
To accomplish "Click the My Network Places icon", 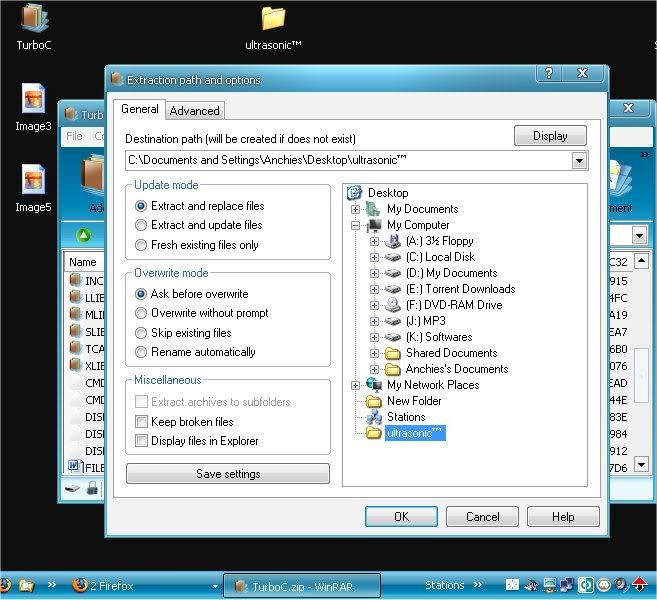I will point(374,385).
